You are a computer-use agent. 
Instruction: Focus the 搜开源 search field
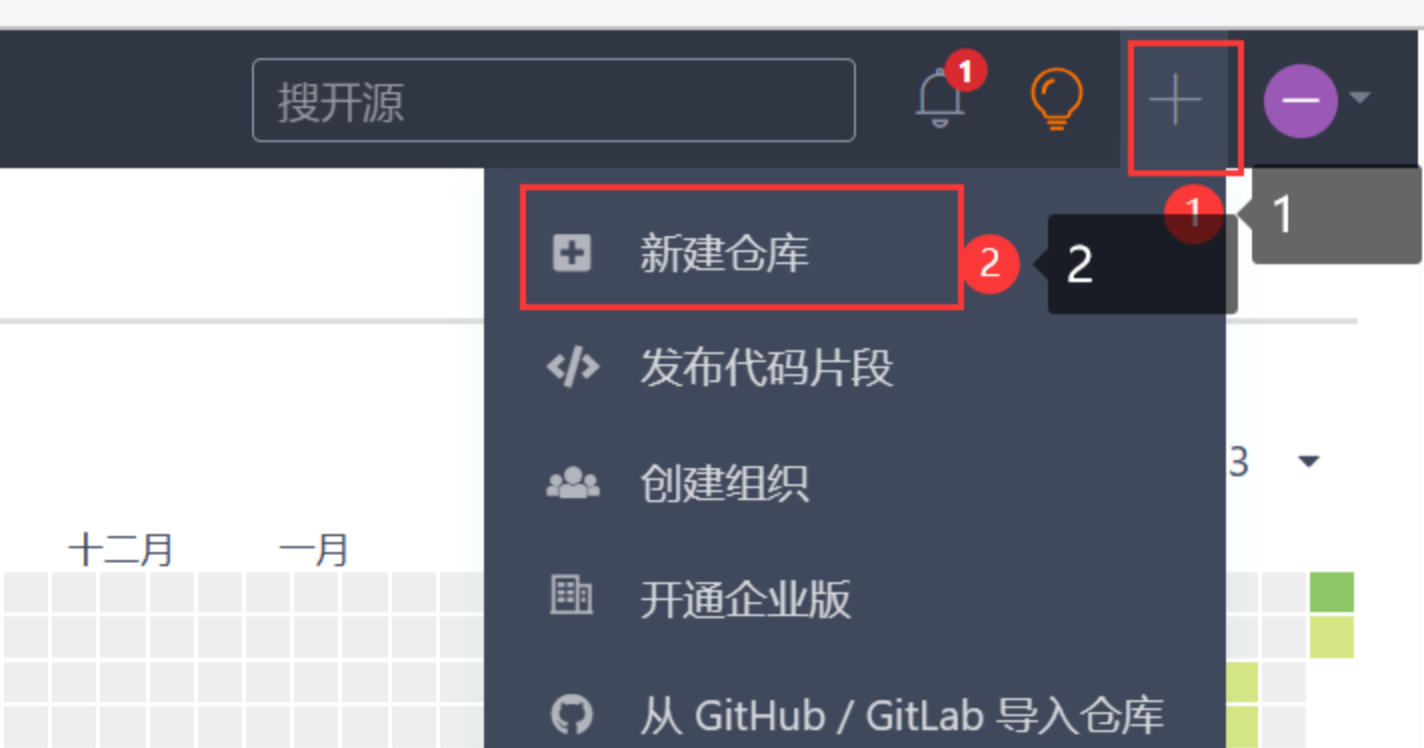pyautogui.click(x=554, y=100)
